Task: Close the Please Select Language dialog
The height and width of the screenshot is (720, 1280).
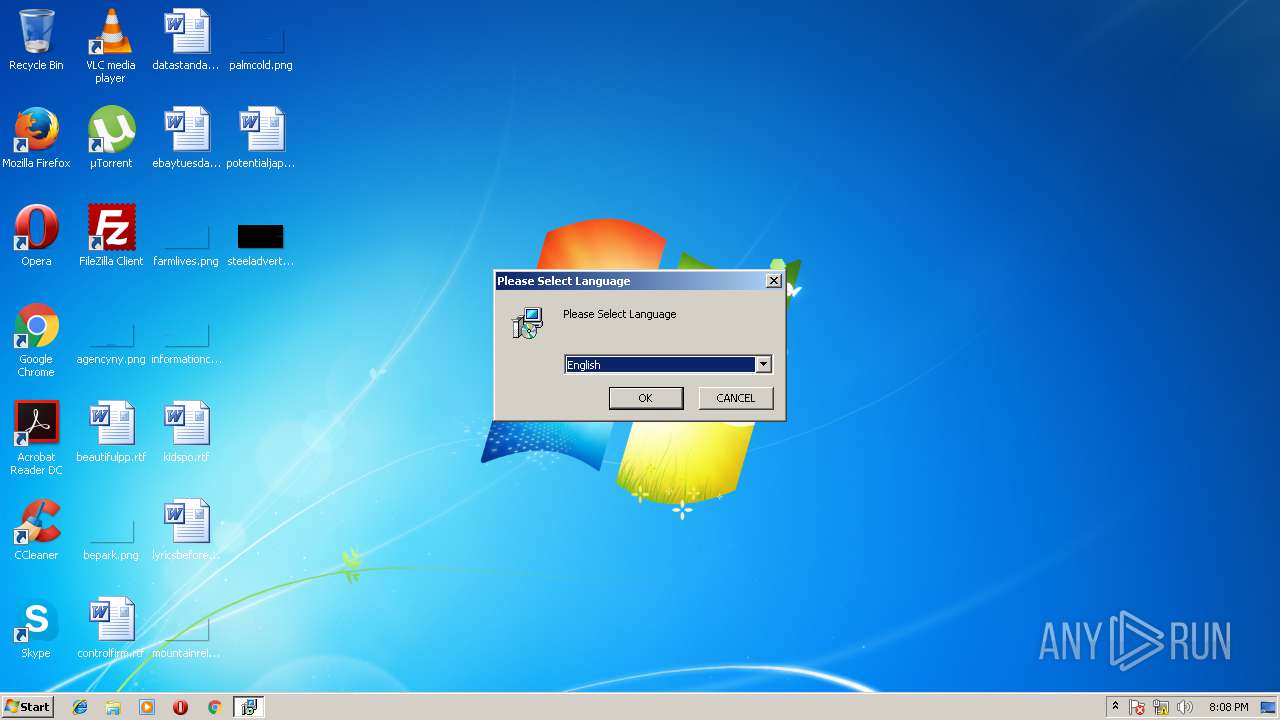Action: pos(773,281)
